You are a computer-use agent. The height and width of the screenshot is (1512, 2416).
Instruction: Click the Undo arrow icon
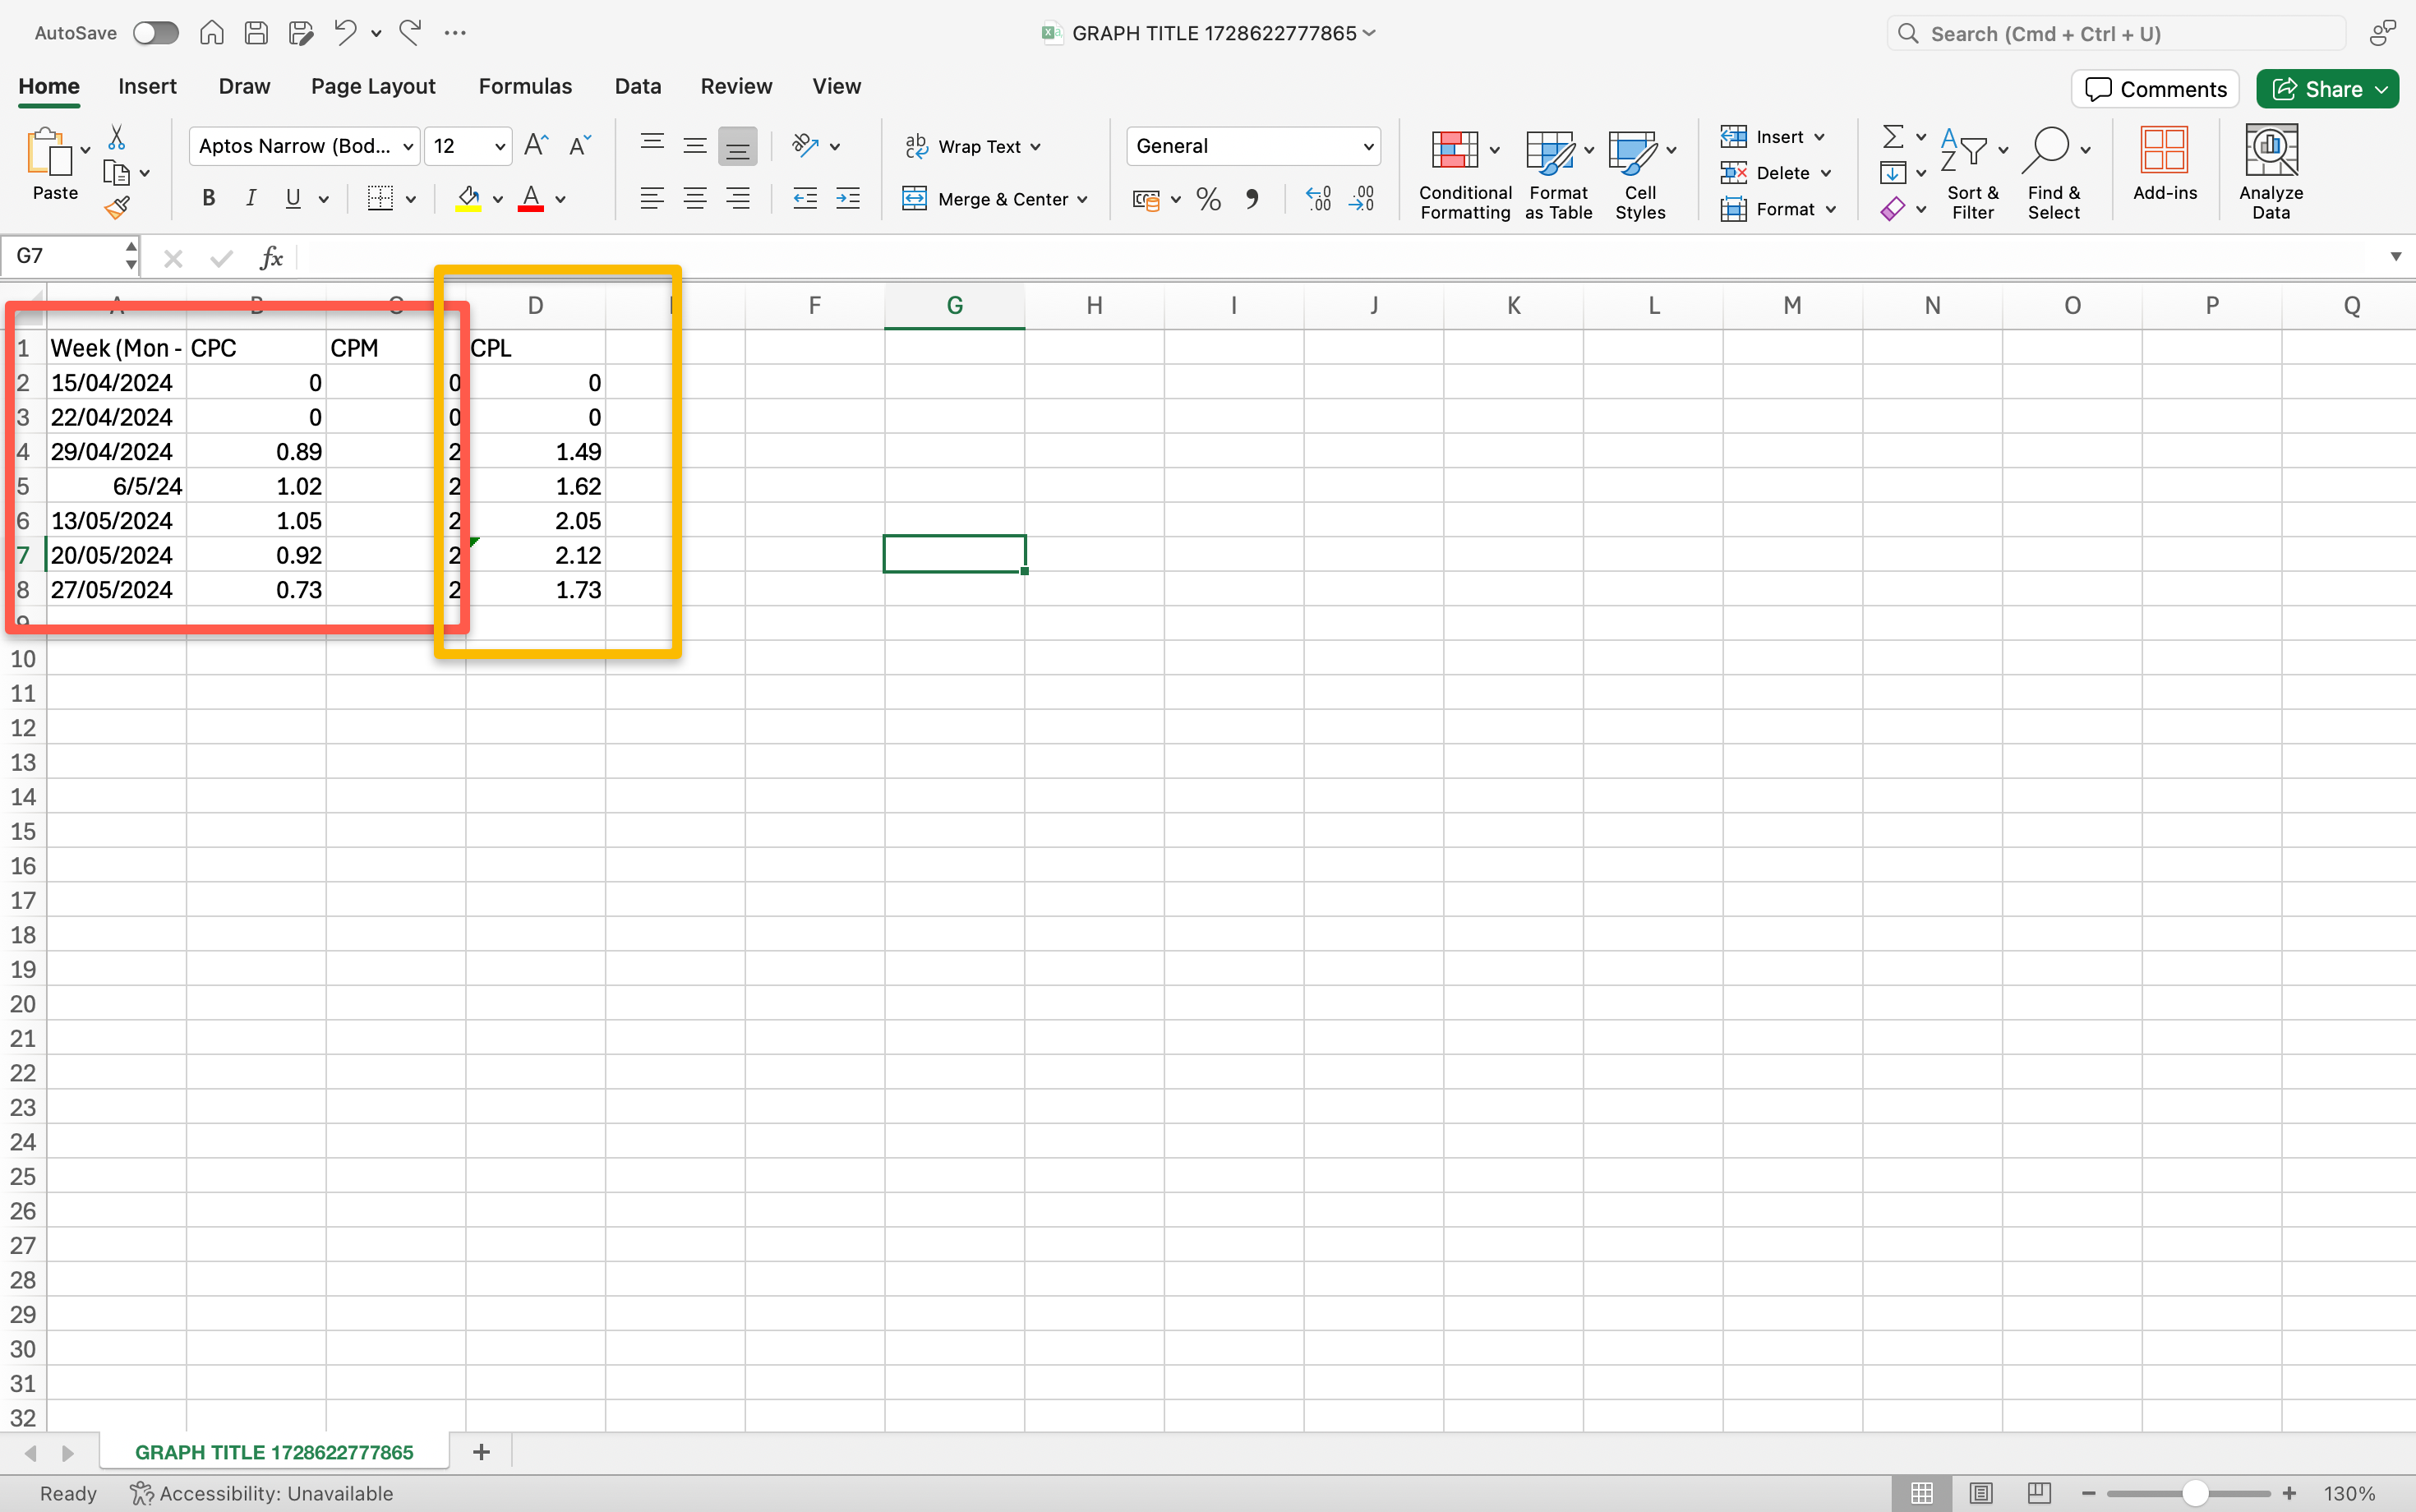345,33
